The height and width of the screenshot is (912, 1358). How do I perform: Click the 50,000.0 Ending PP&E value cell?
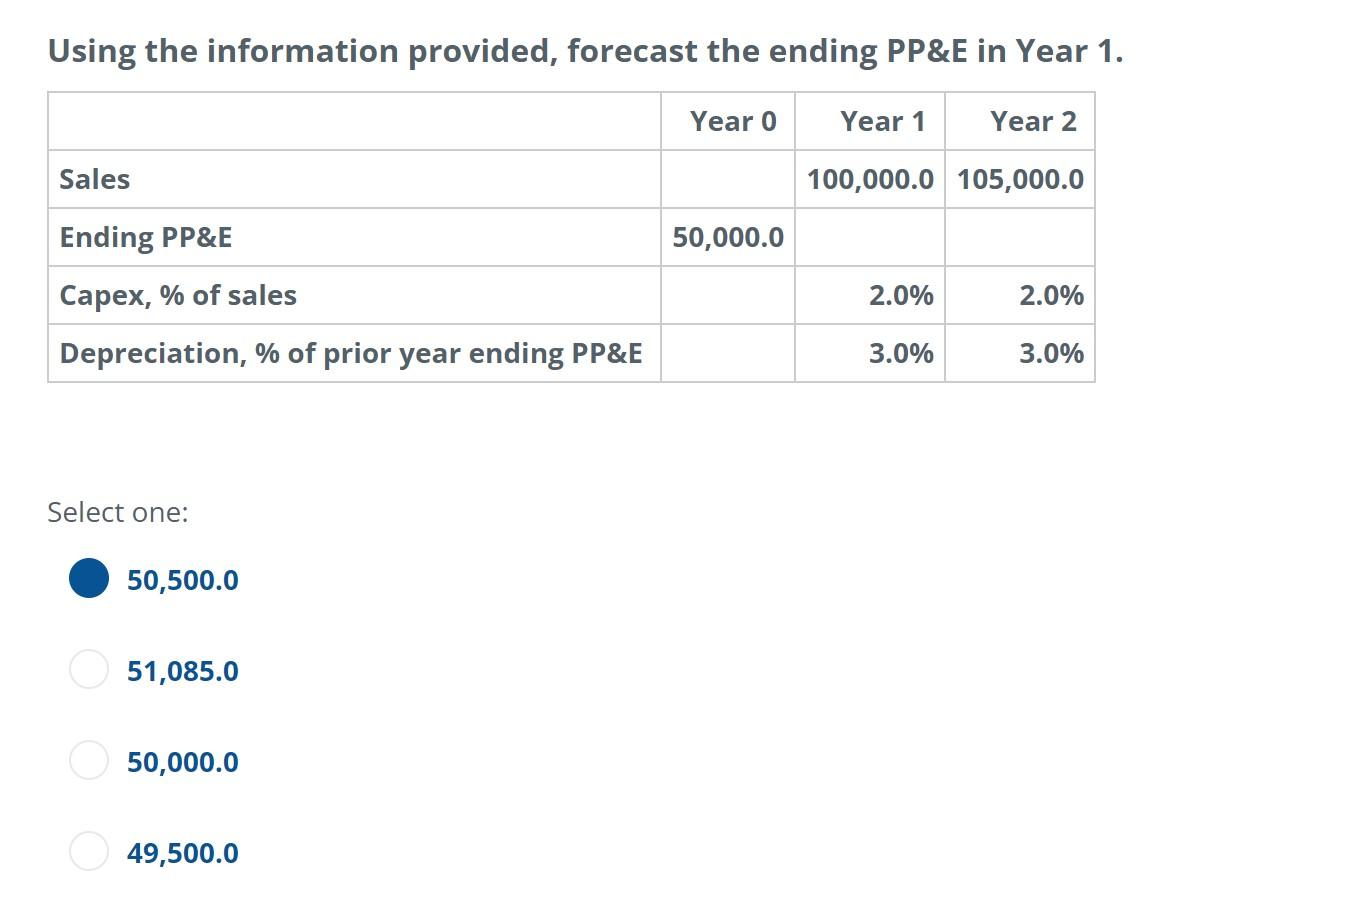pyautogui.click(x=728, y=237)
